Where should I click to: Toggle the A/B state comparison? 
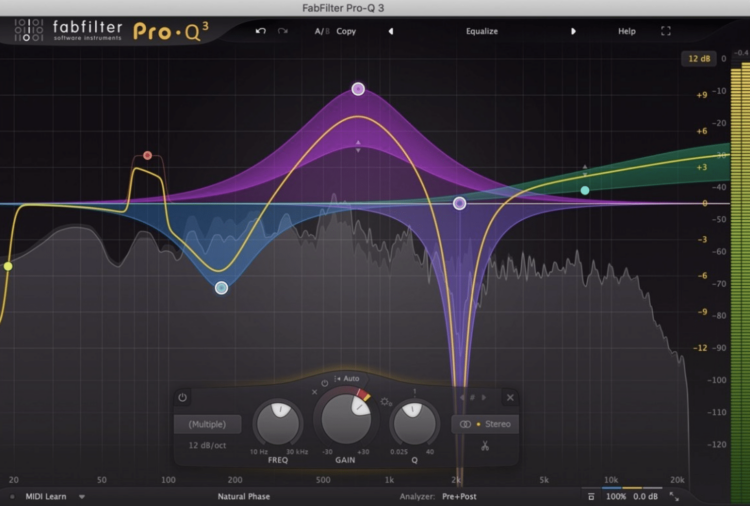coord(322,31)
